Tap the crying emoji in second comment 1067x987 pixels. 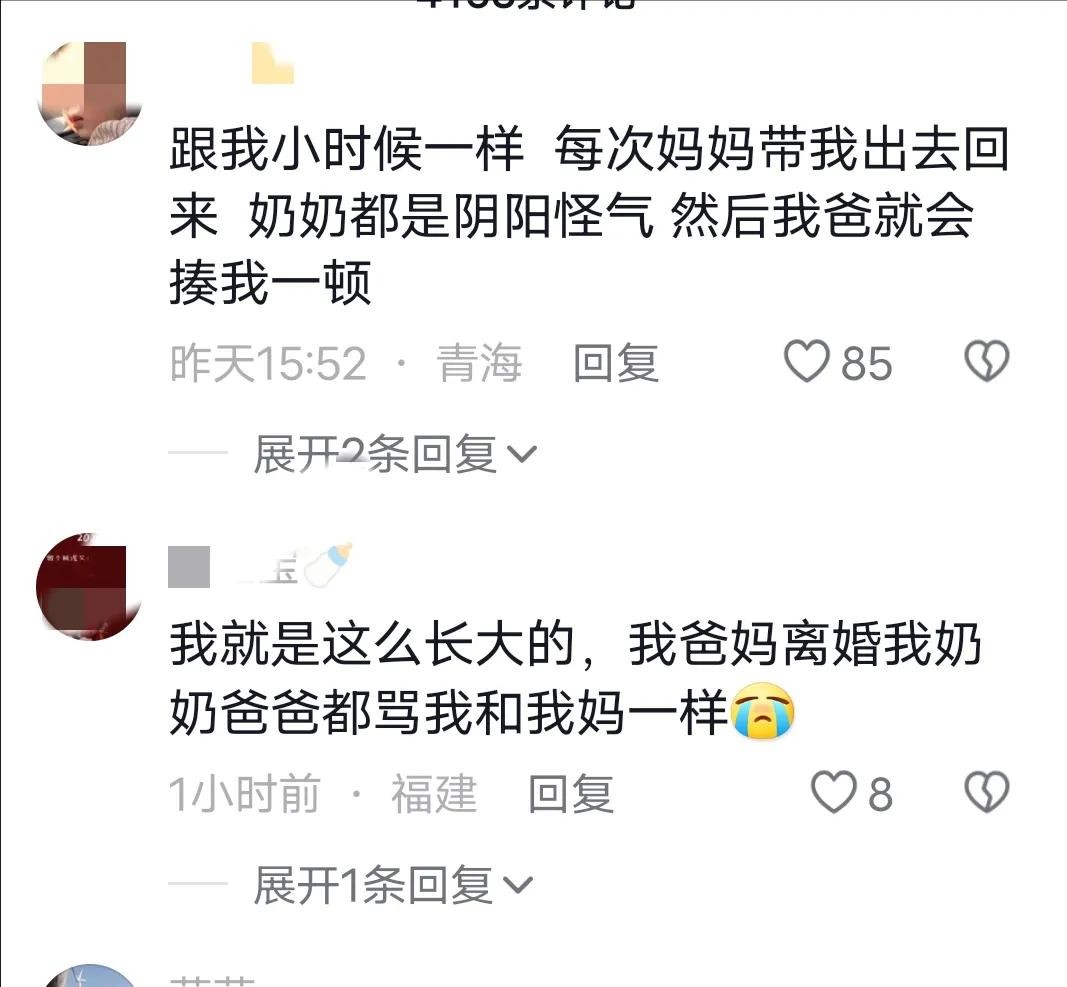pos(762,710)
